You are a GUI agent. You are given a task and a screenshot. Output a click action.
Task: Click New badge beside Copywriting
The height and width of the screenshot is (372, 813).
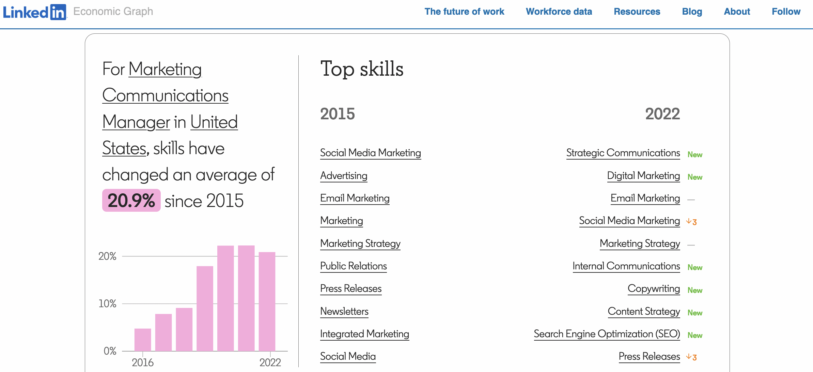tap(695, 290)
